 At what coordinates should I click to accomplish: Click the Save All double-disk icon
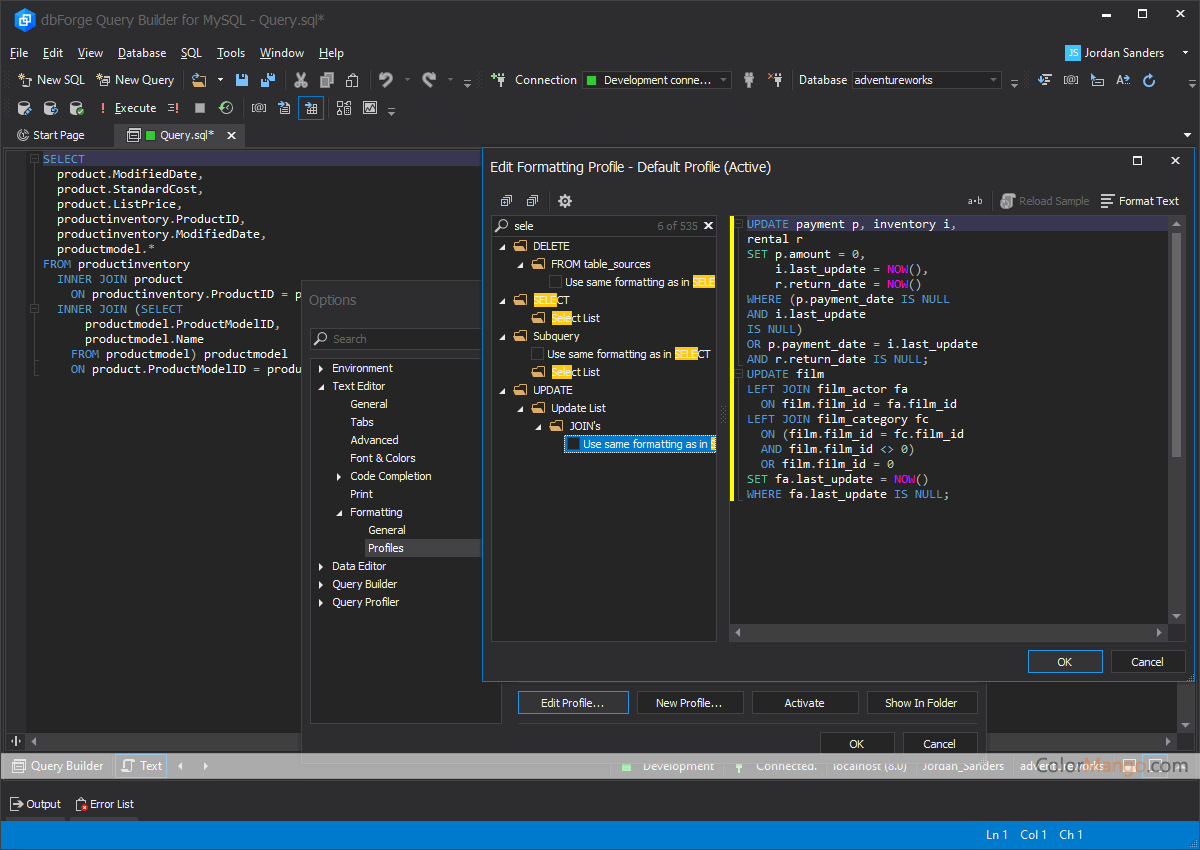point(268,80)
